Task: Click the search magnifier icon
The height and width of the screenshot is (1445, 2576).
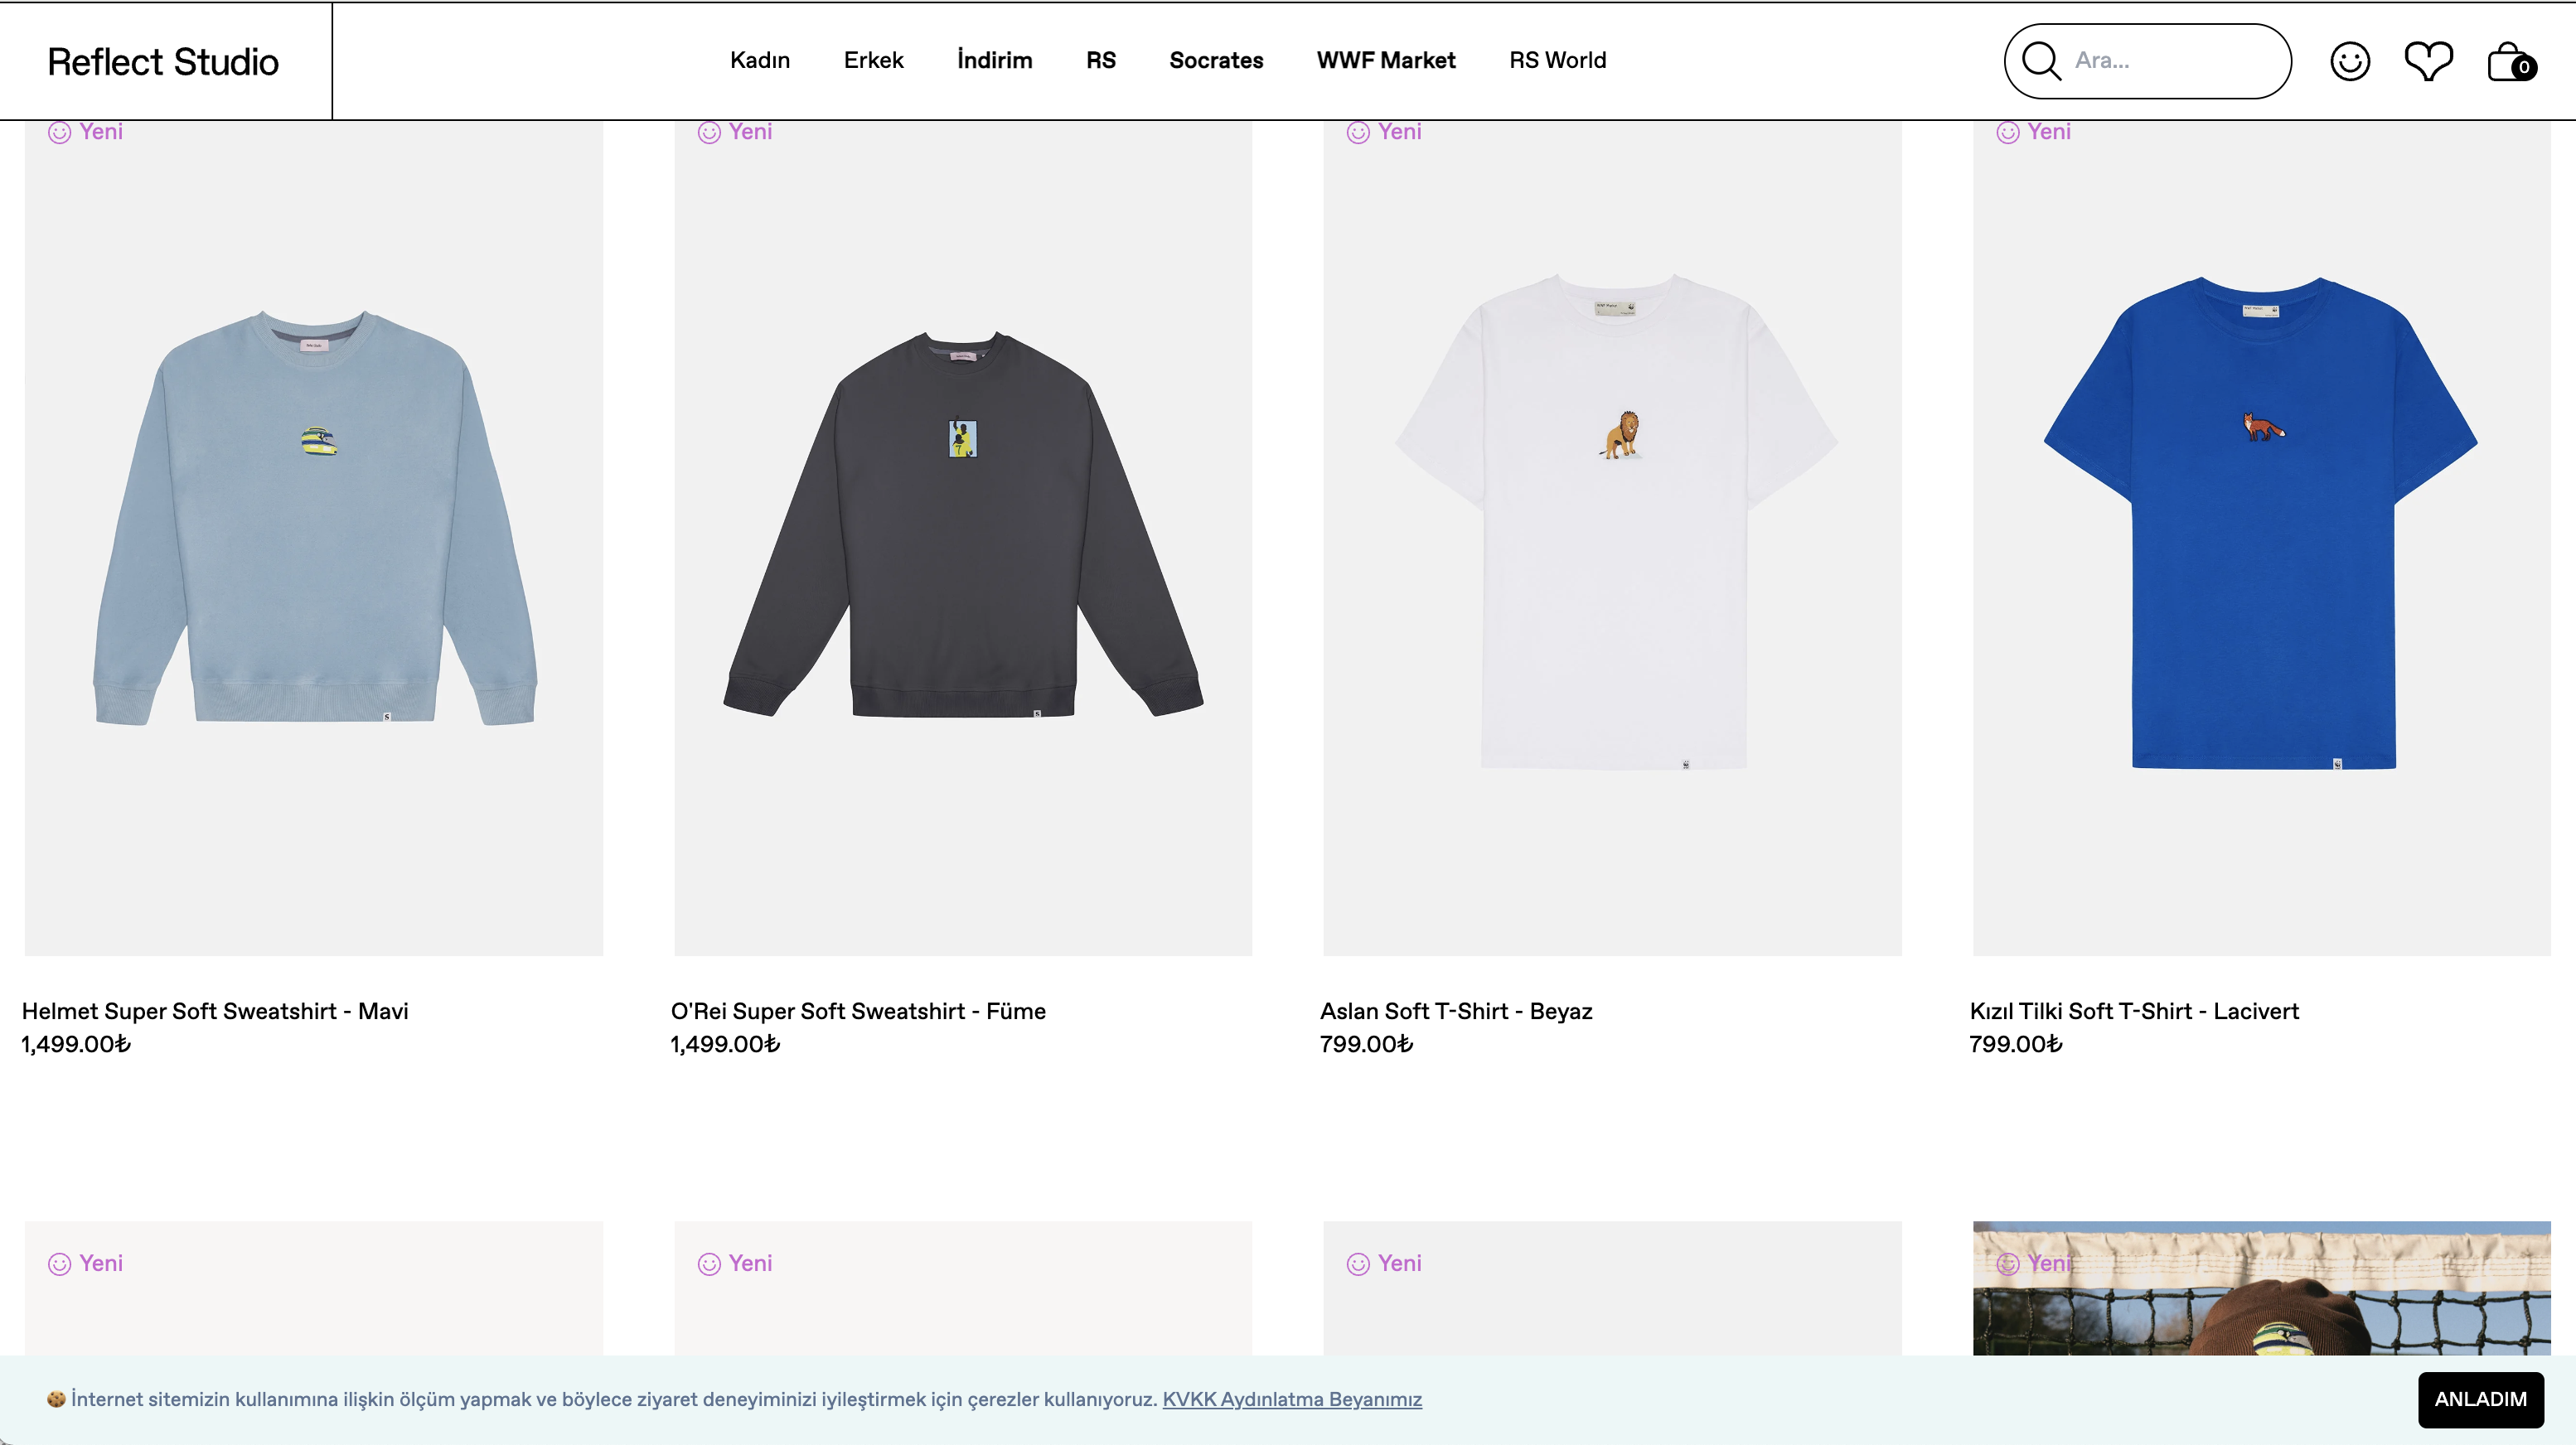Action: tap(2041, 61)
